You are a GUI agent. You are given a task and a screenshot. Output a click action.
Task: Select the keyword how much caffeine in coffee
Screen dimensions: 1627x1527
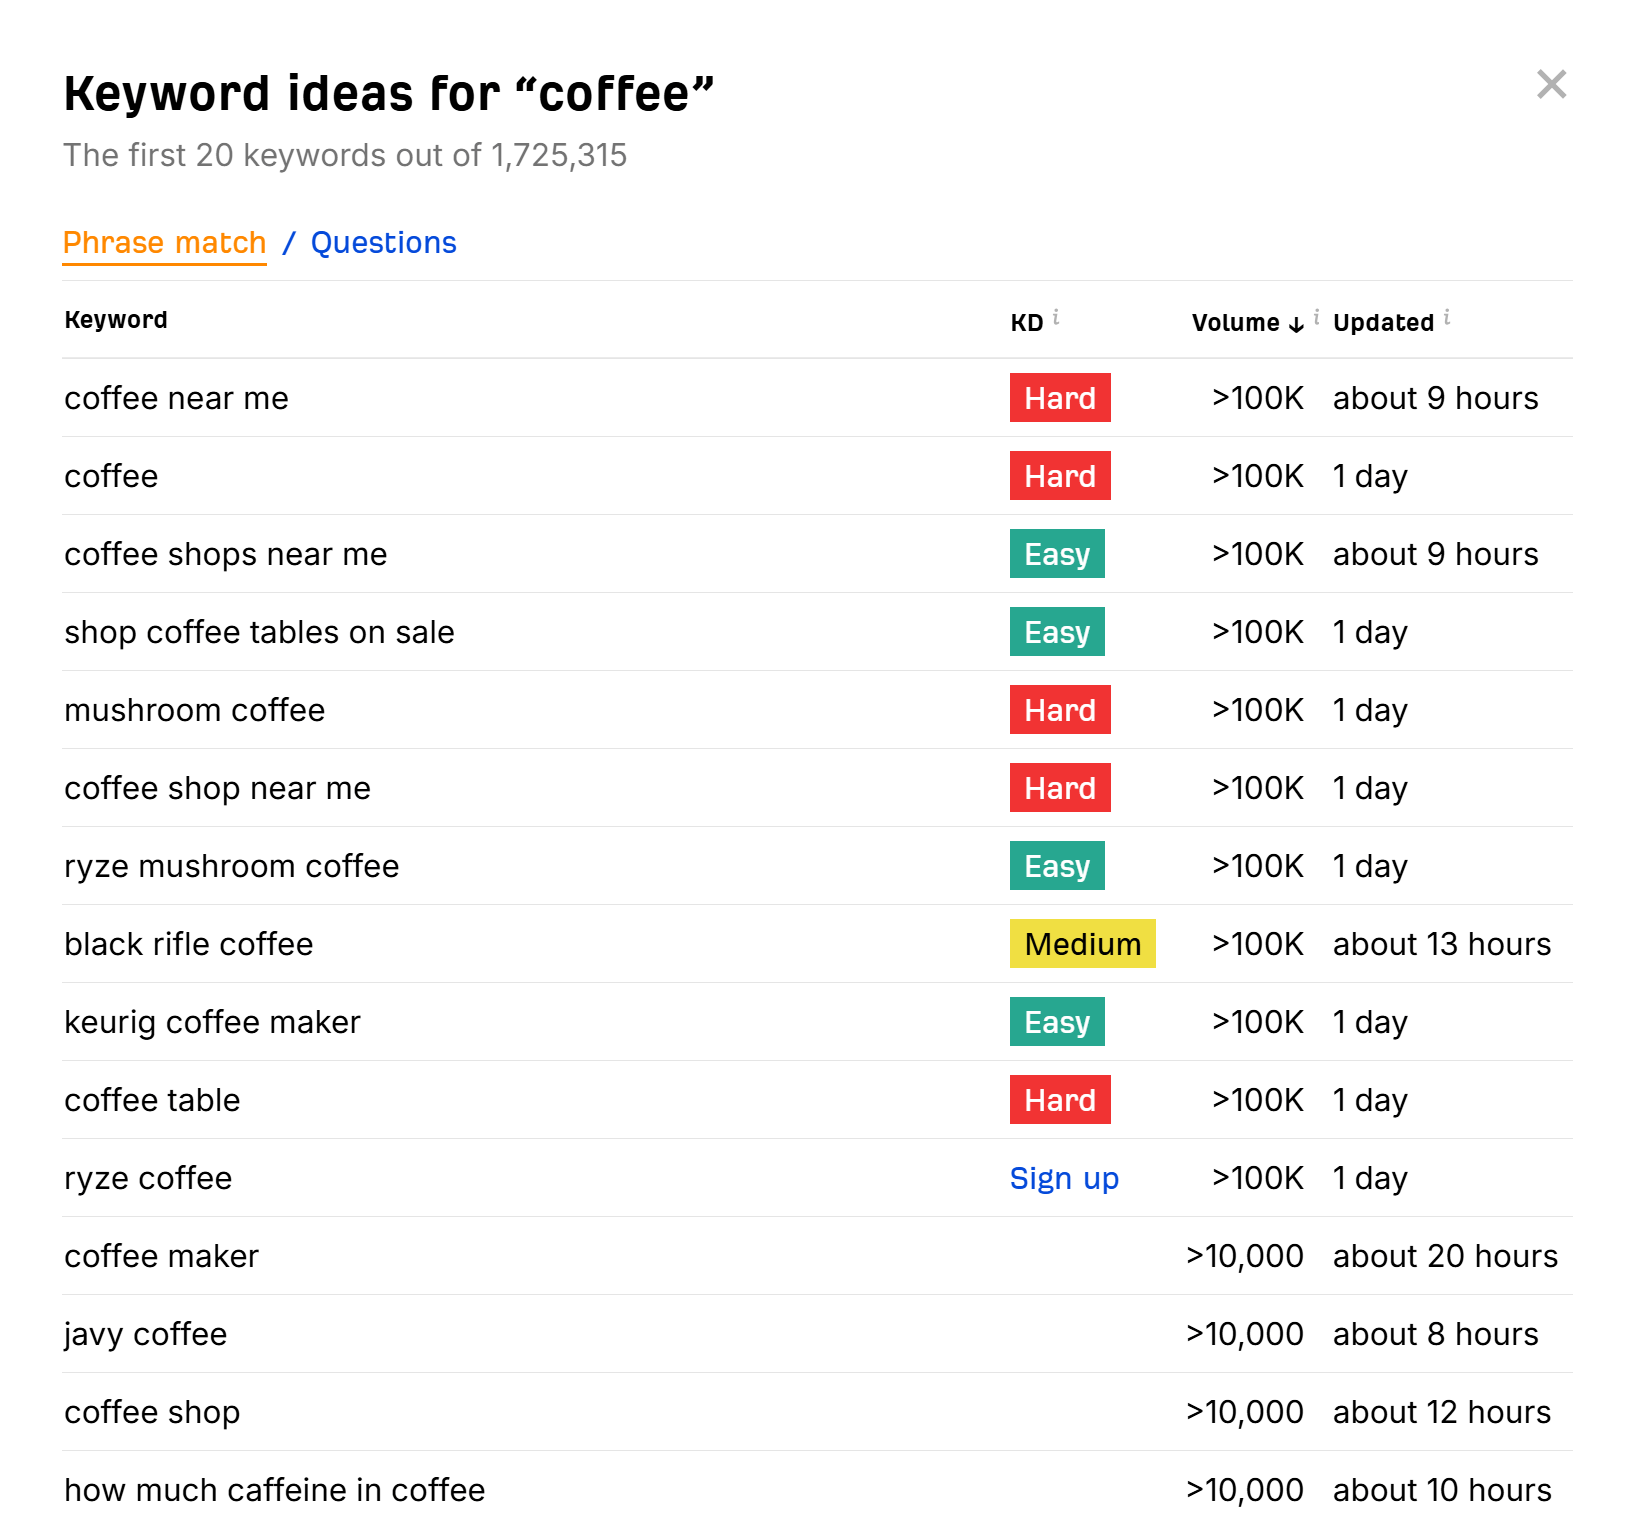coord(274,1489)
